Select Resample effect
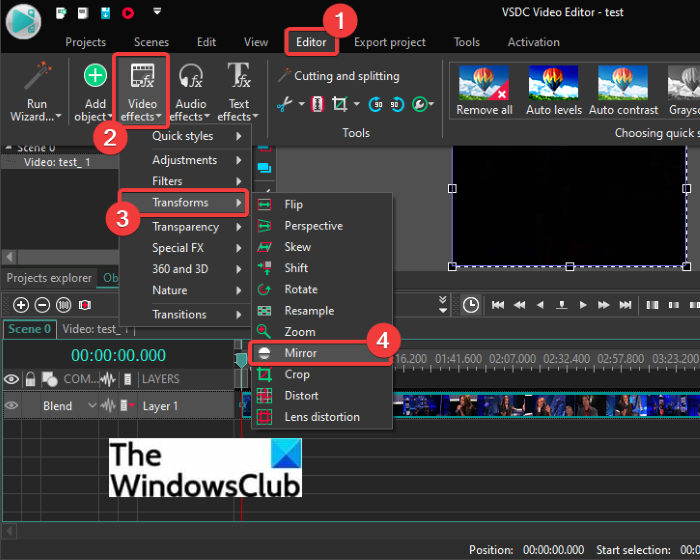Viewport: 700px width, 560px height. (x=322, y=311)
